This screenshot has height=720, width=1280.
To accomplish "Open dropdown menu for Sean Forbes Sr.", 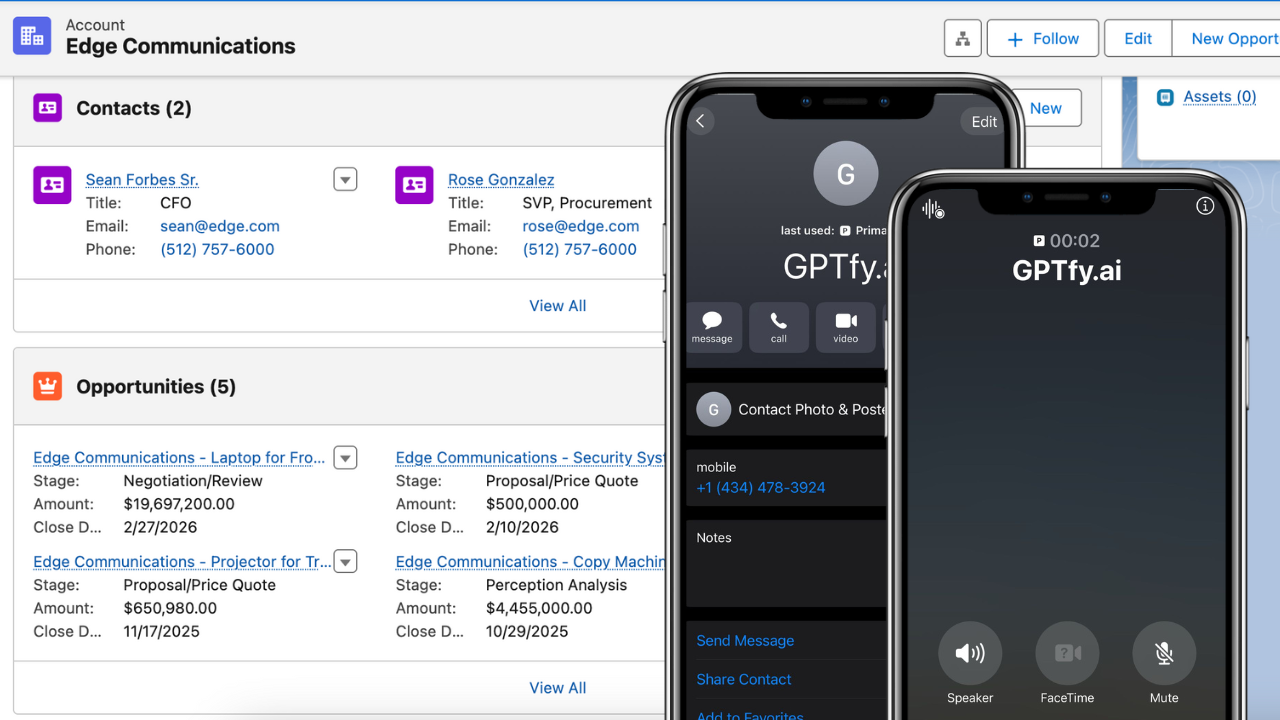I will [345, 180].
